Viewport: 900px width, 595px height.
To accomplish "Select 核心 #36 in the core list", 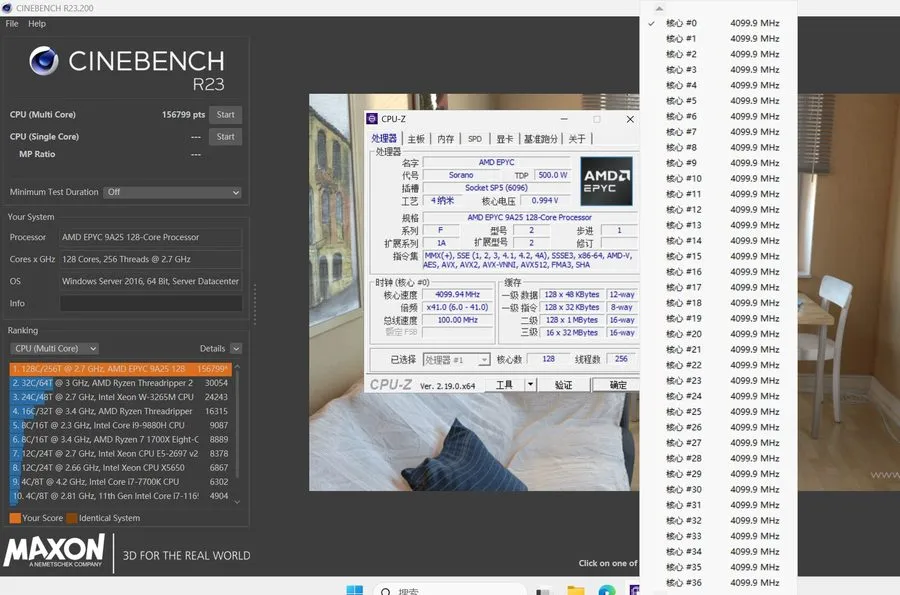I will pos(719,583).
